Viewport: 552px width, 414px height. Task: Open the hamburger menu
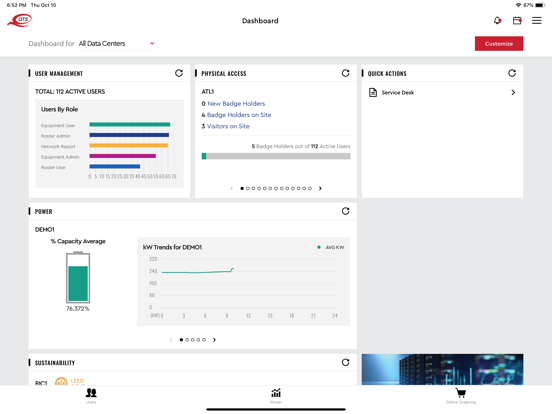pos(537,20)
